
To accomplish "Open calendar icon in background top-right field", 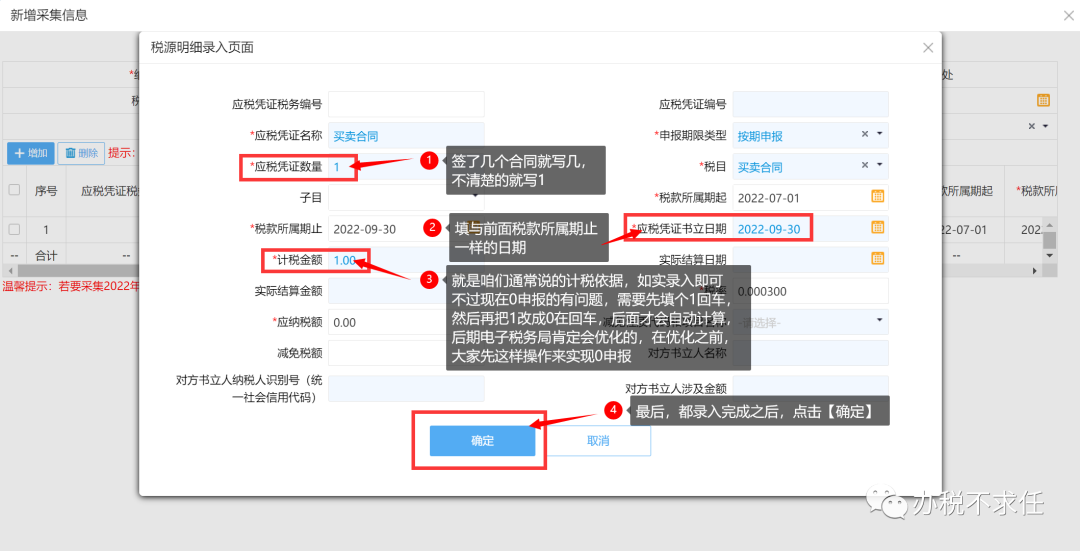I will 1043,100.
